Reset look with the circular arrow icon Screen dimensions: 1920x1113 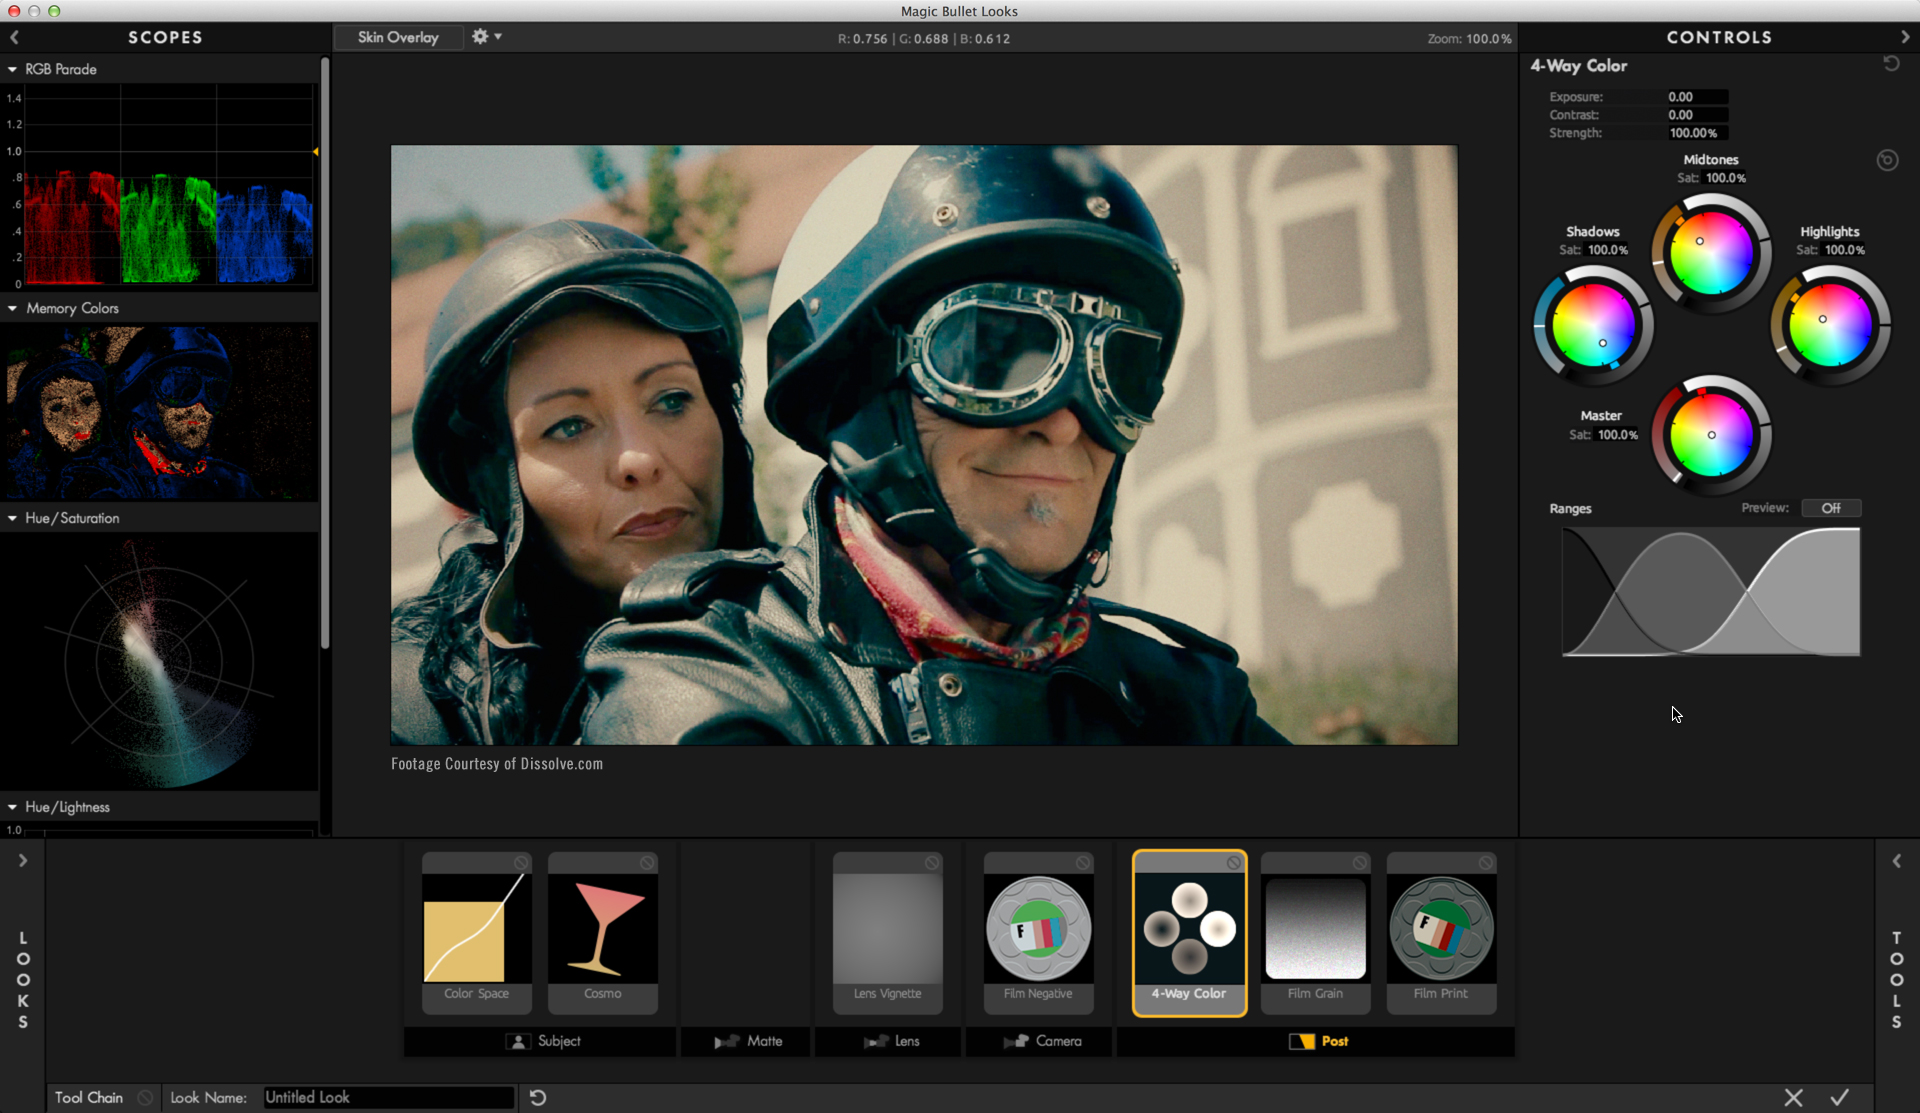pyautogui.click(x=538, y=1098)
